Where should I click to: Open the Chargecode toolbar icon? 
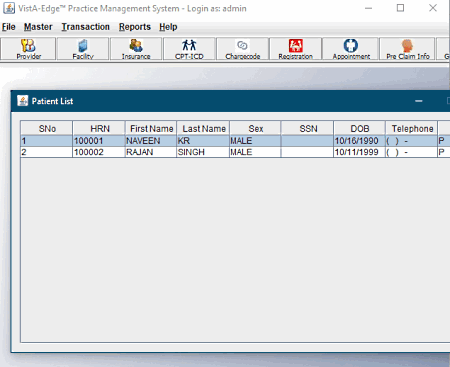242,49
